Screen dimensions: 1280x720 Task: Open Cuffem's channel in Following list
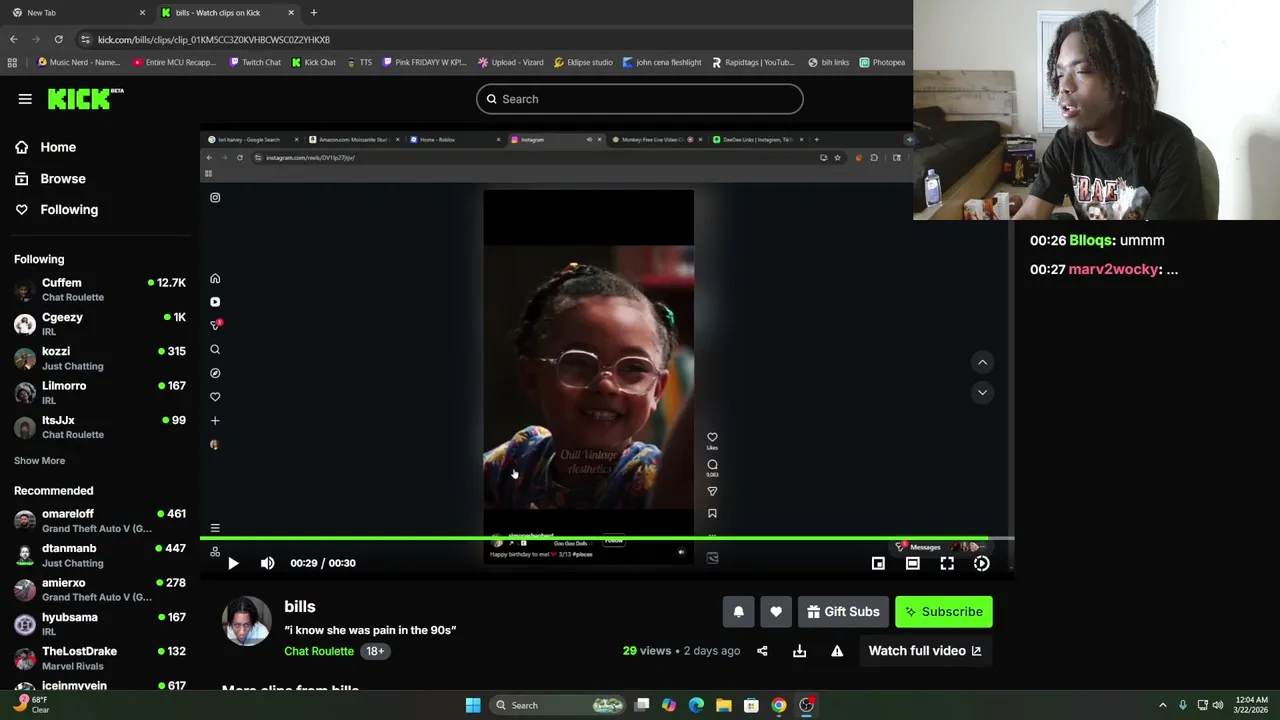[x=100, y=289]
